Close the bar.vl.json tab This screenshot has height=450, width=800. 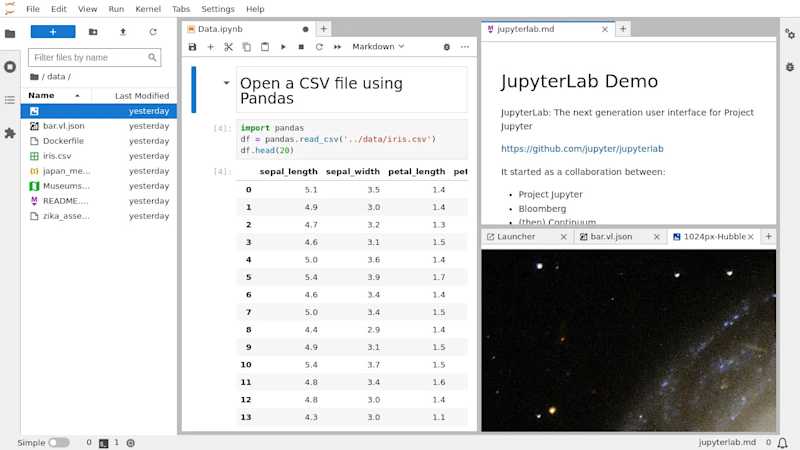(x=657, y=237)
